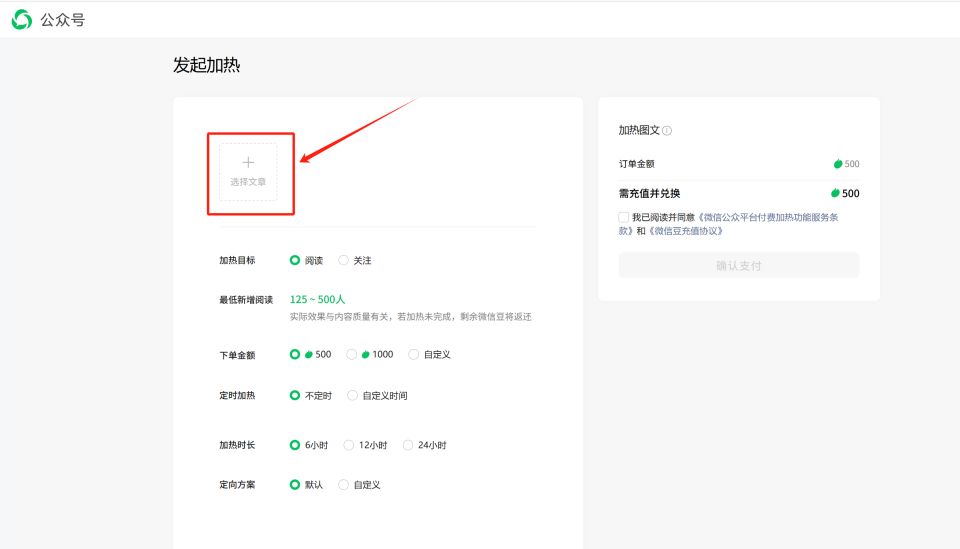Select 自定义 for 定向方案
Image resolution: width=960 pixels, height=549 pixels.
coord(343,485)
